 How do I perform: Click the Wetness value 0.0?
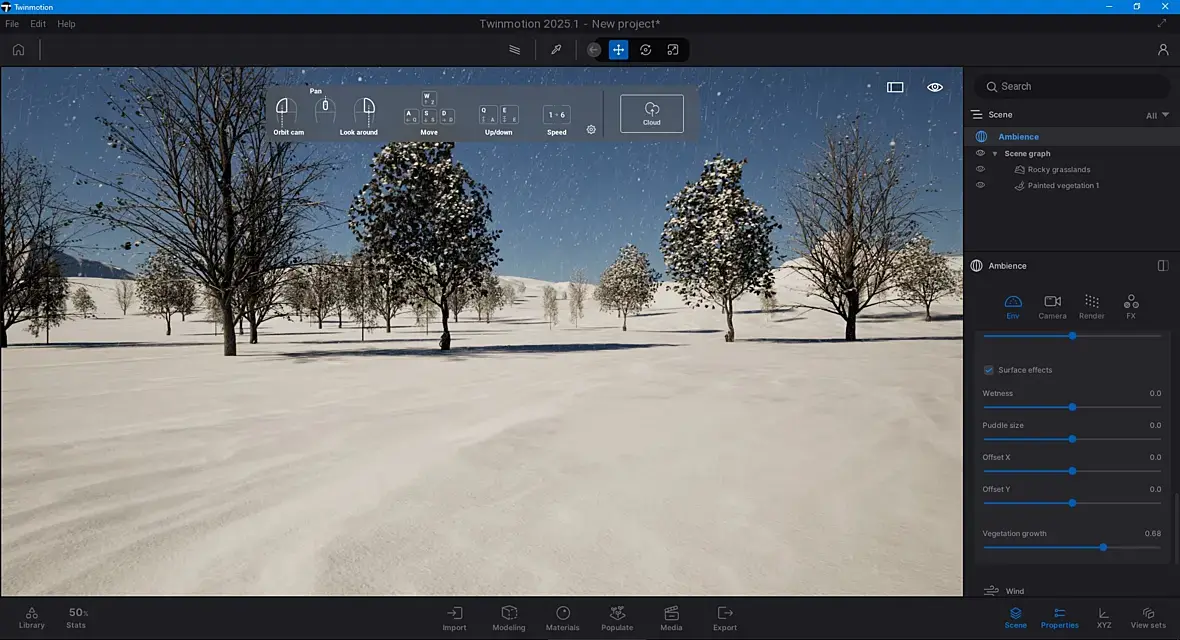pos(1155,394)
